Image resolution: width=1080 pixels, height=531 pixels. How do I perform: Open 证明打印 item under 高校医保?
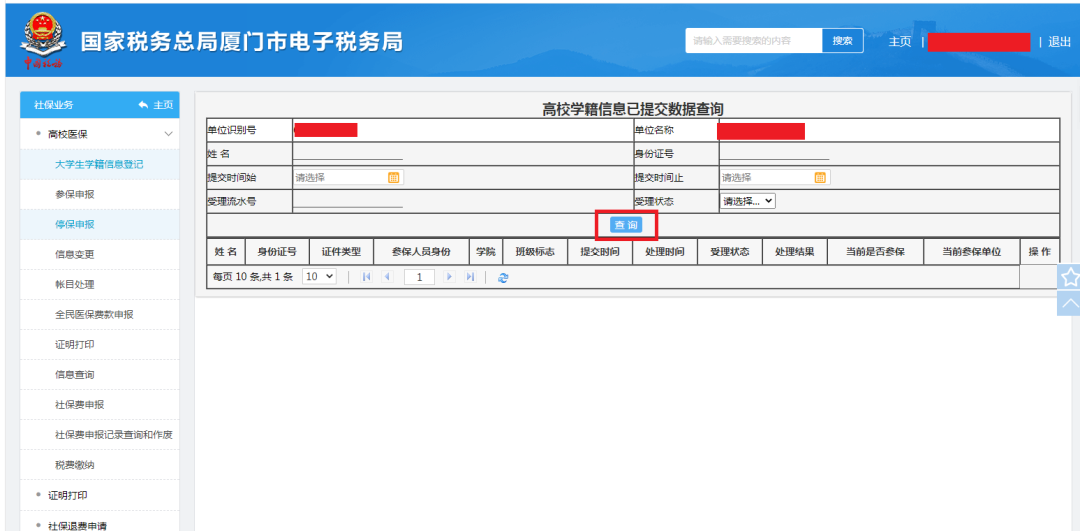click(x=99, y=344)
